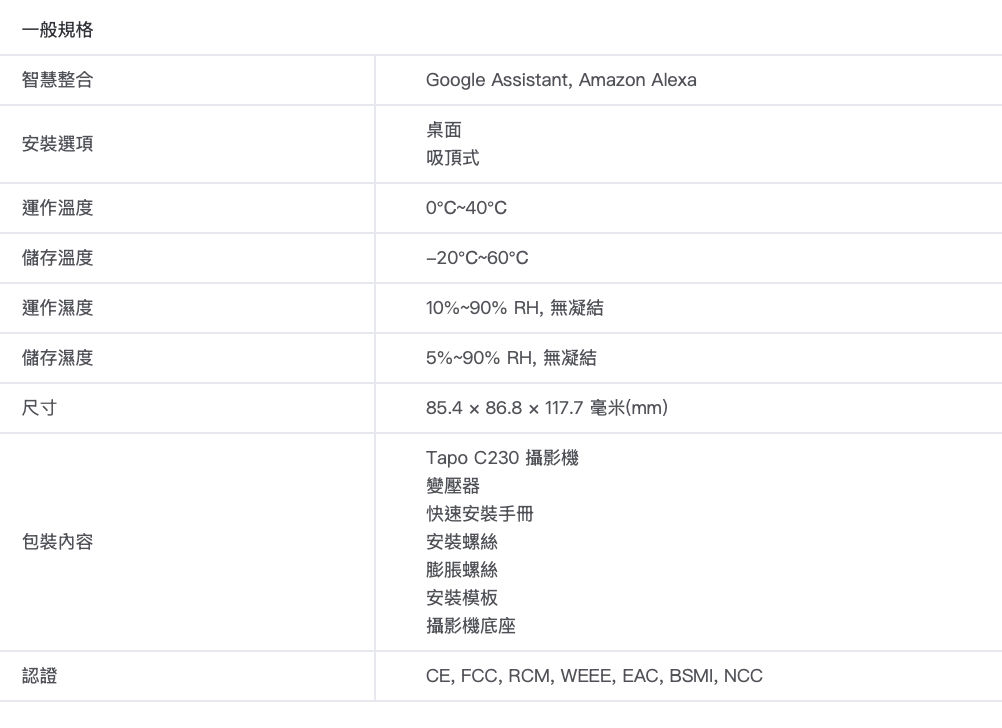This screenshot has height=728, width=1002.
Task: Click the 0°C~40°C operating temperature value
Action: (x=466, y=208)
